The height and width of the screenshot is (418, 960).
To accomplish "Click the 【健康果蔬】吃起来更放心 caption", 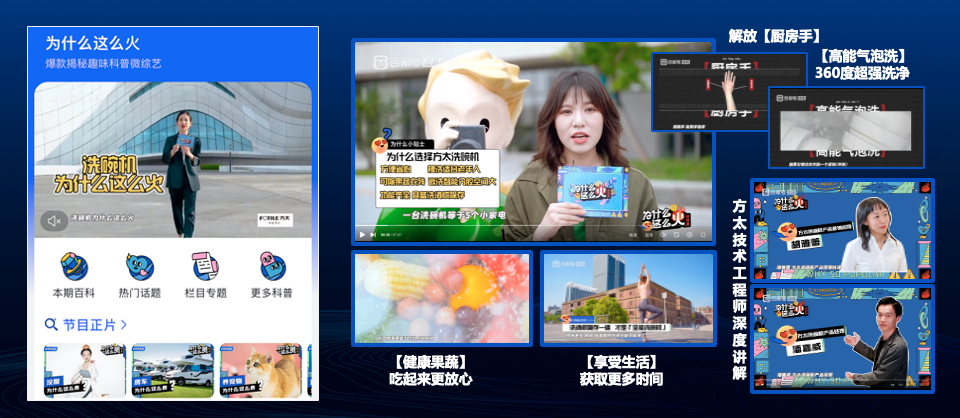I will [x=431, y=370].
